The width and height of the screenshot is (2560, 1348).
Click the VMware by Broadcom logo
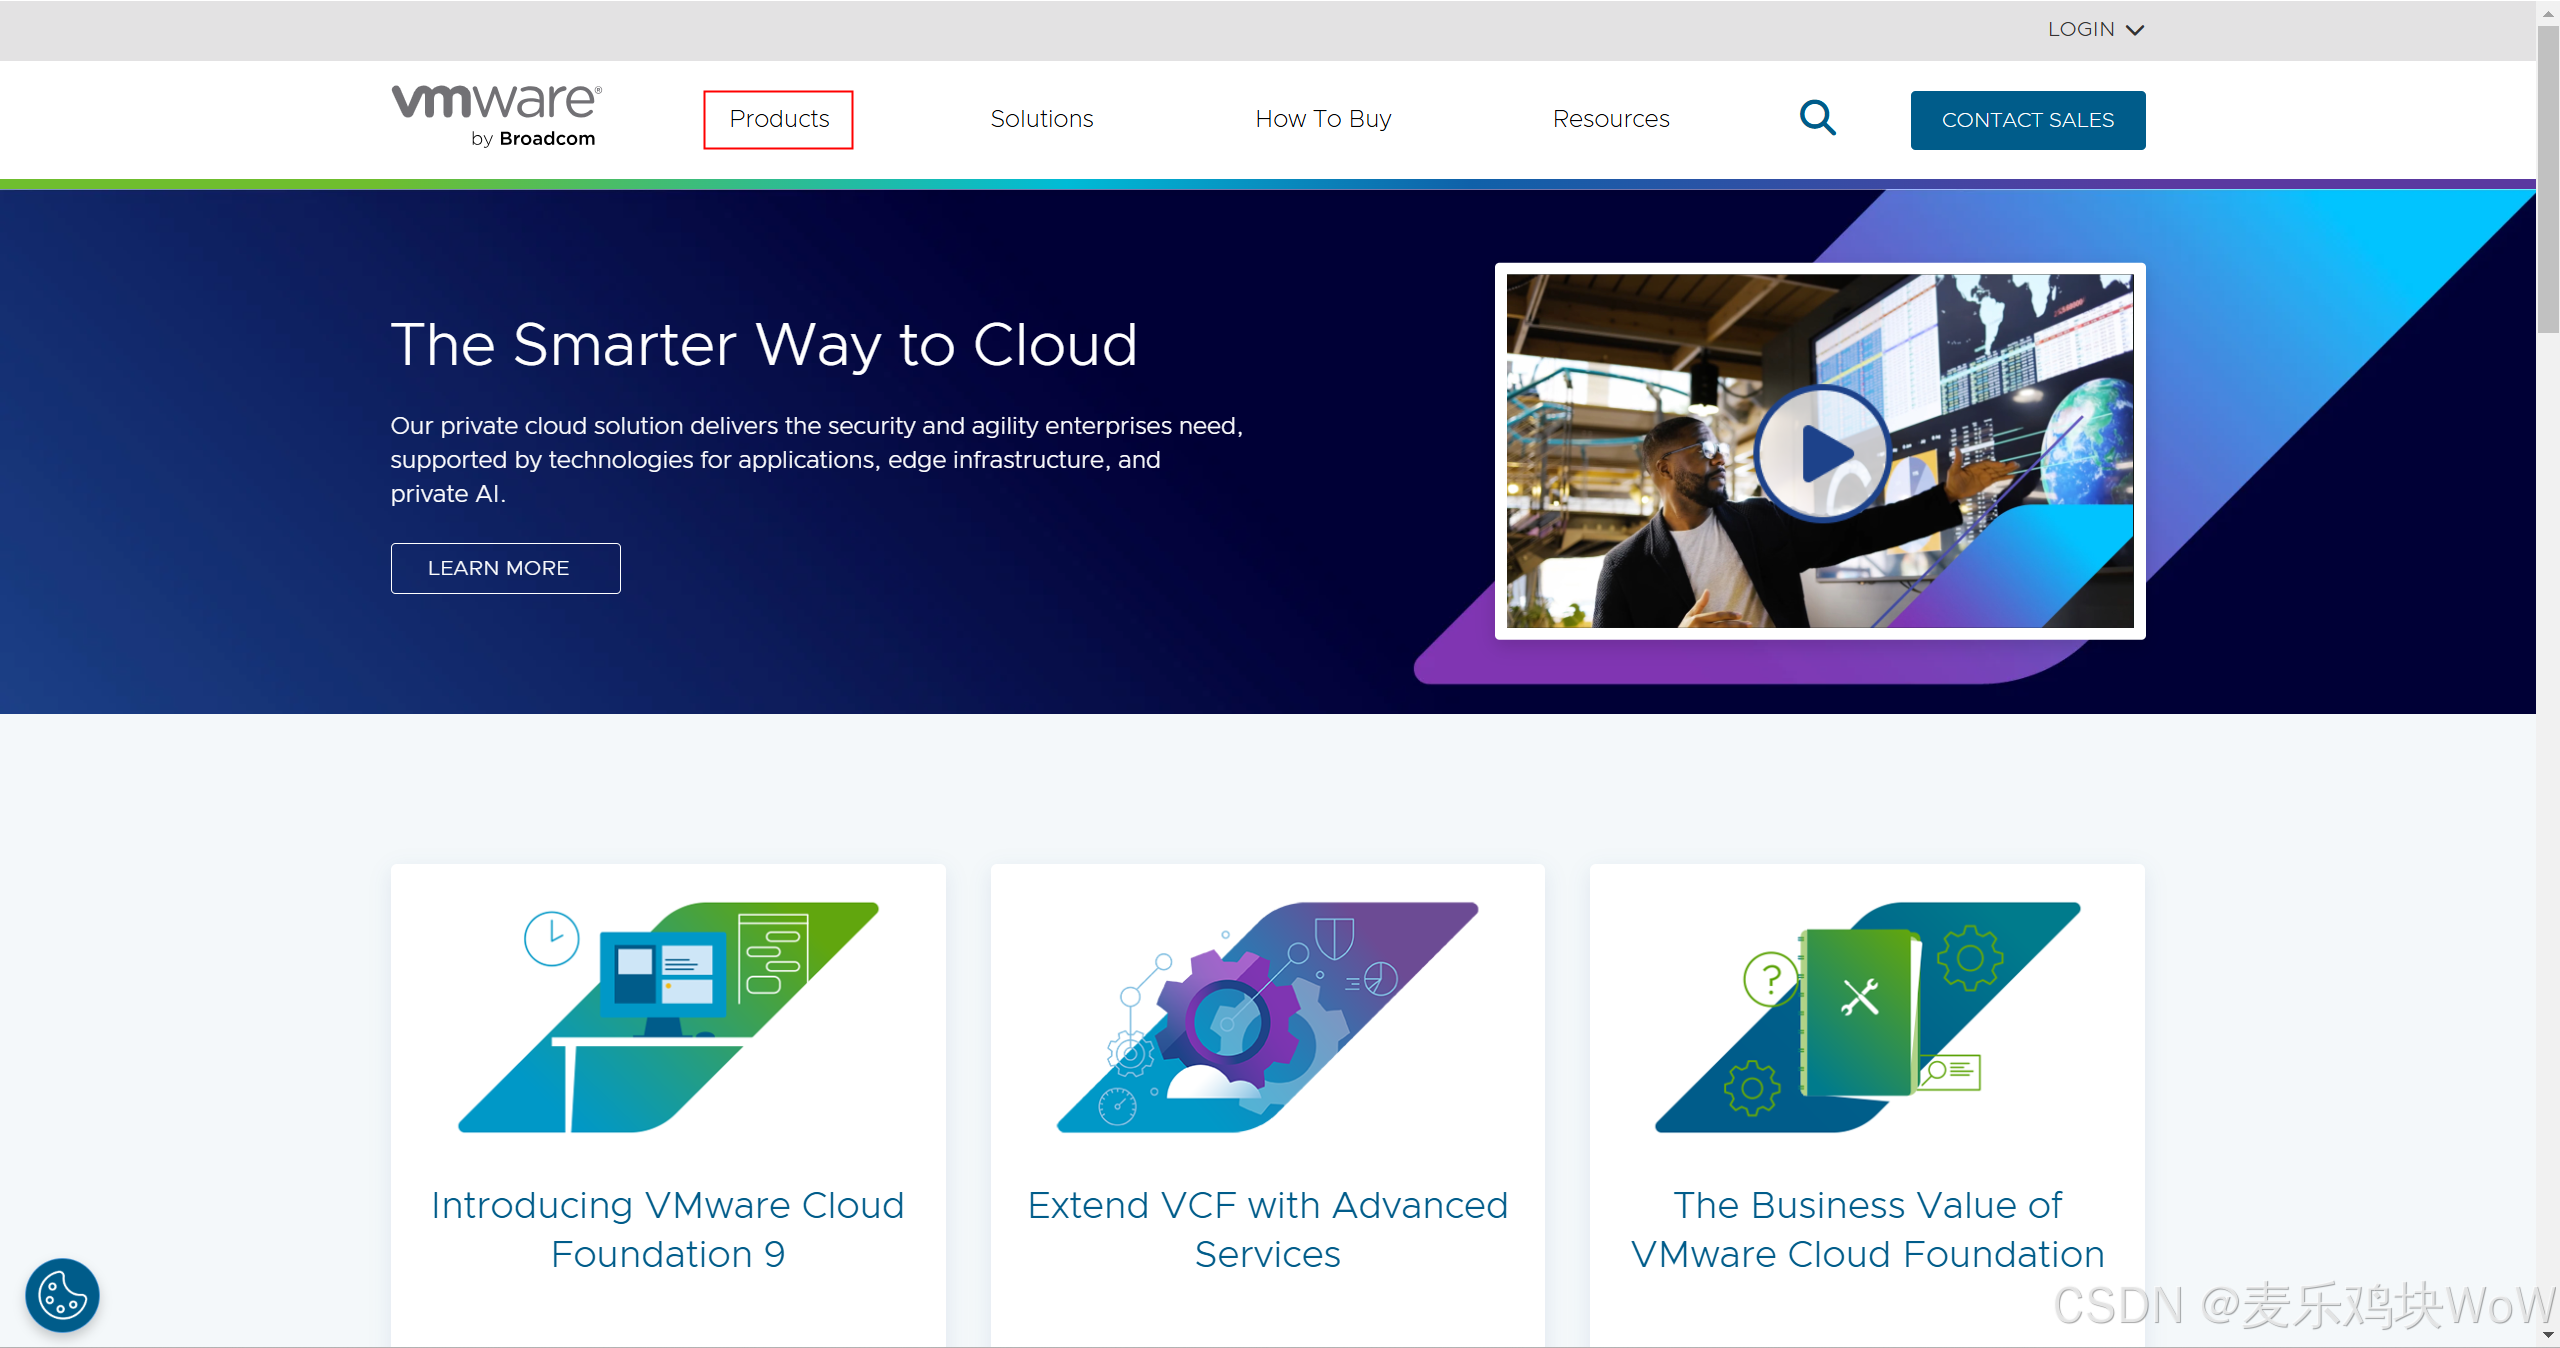pos(496,117)
